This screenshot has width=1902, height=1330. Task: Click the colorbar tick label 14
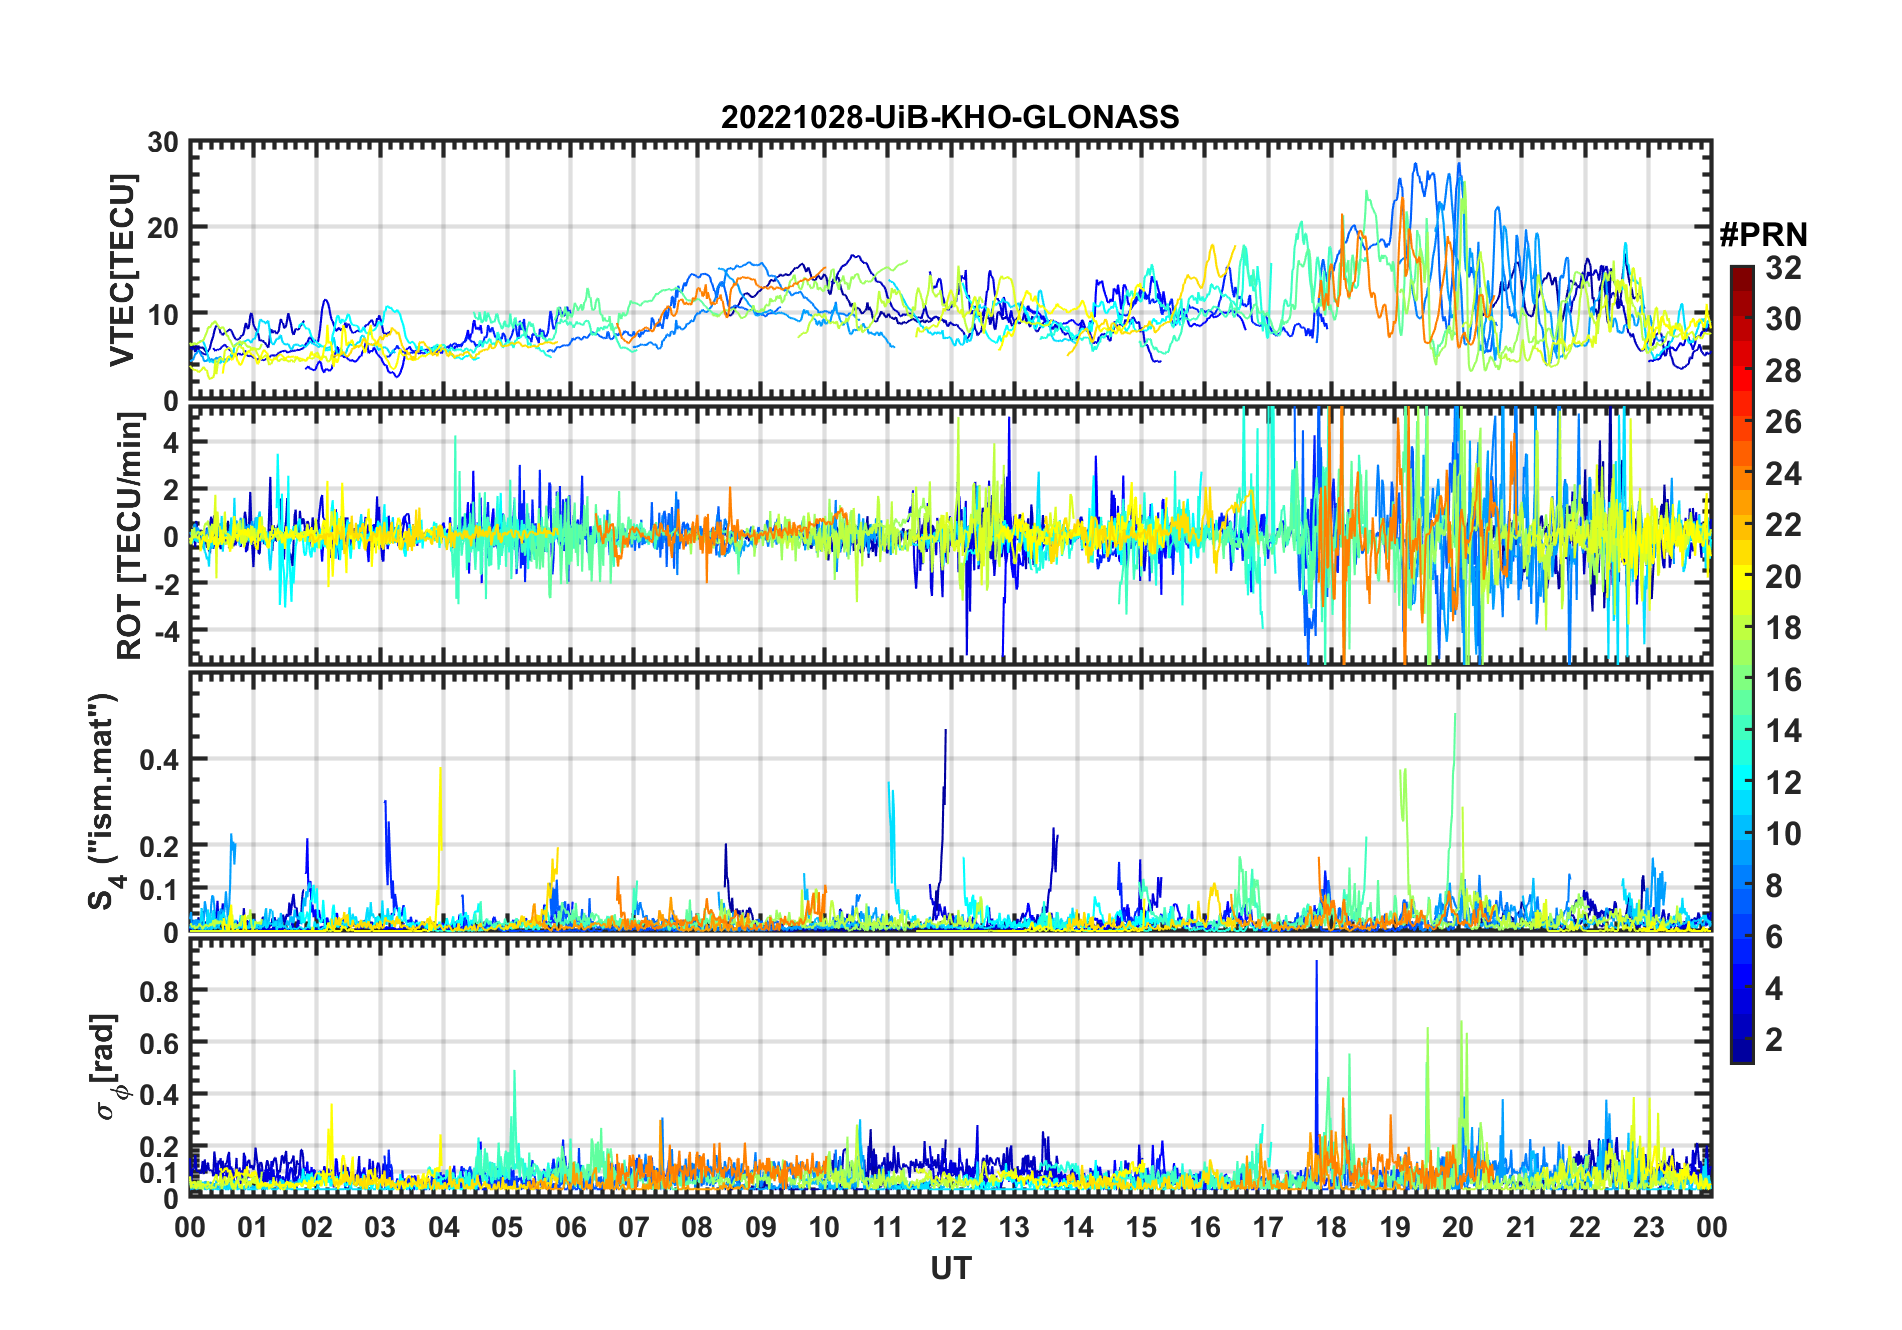tap(1783, 730)
